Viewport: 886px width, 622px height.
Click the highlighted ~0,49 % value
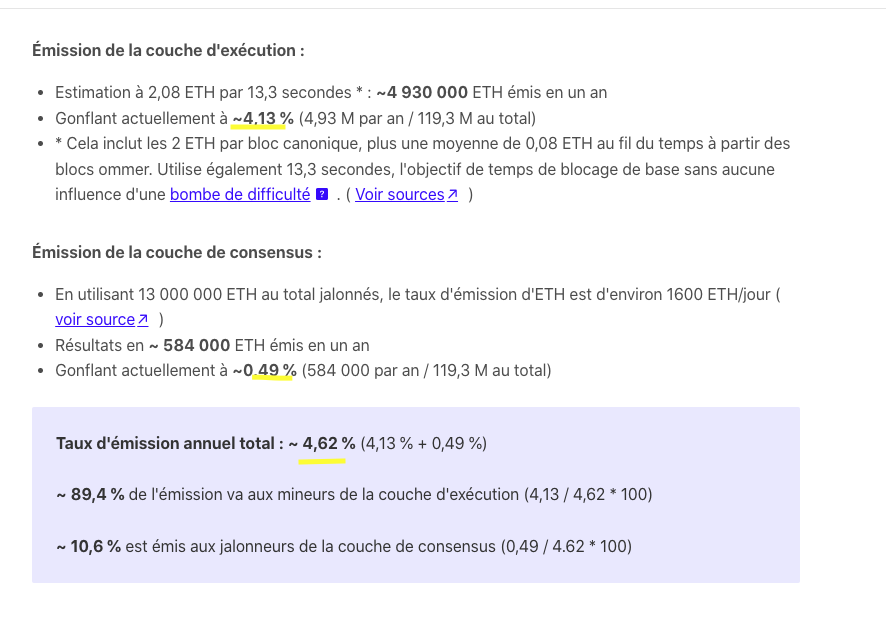[x=264, y=371]
